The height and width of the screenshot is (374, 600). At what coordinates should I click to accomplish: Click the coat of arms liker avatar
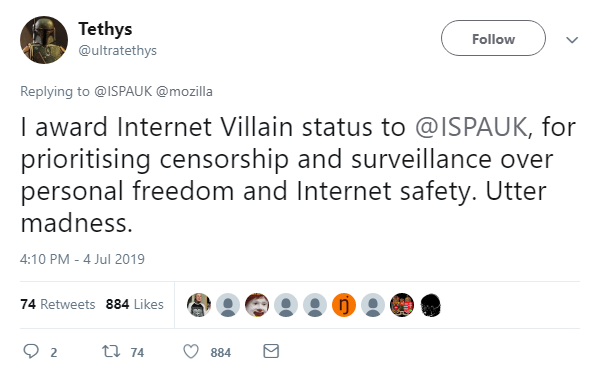coord(402,305)
